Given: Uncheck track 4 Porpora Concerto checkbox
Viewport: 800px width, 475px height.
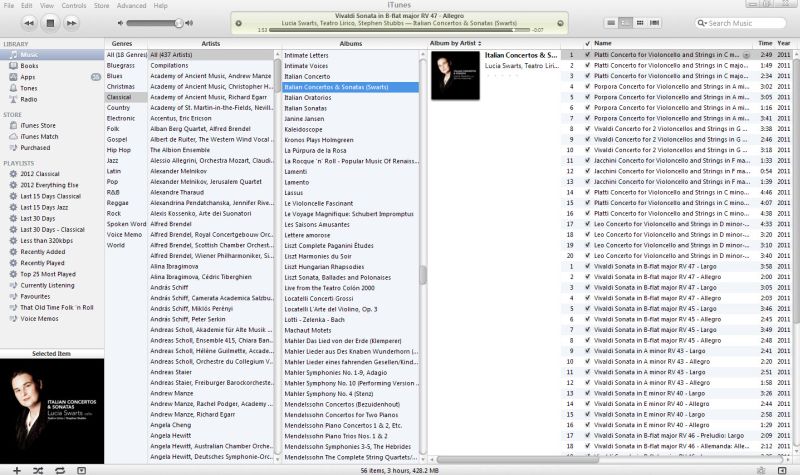Looking at the screenshot, I should coord(587,87).
